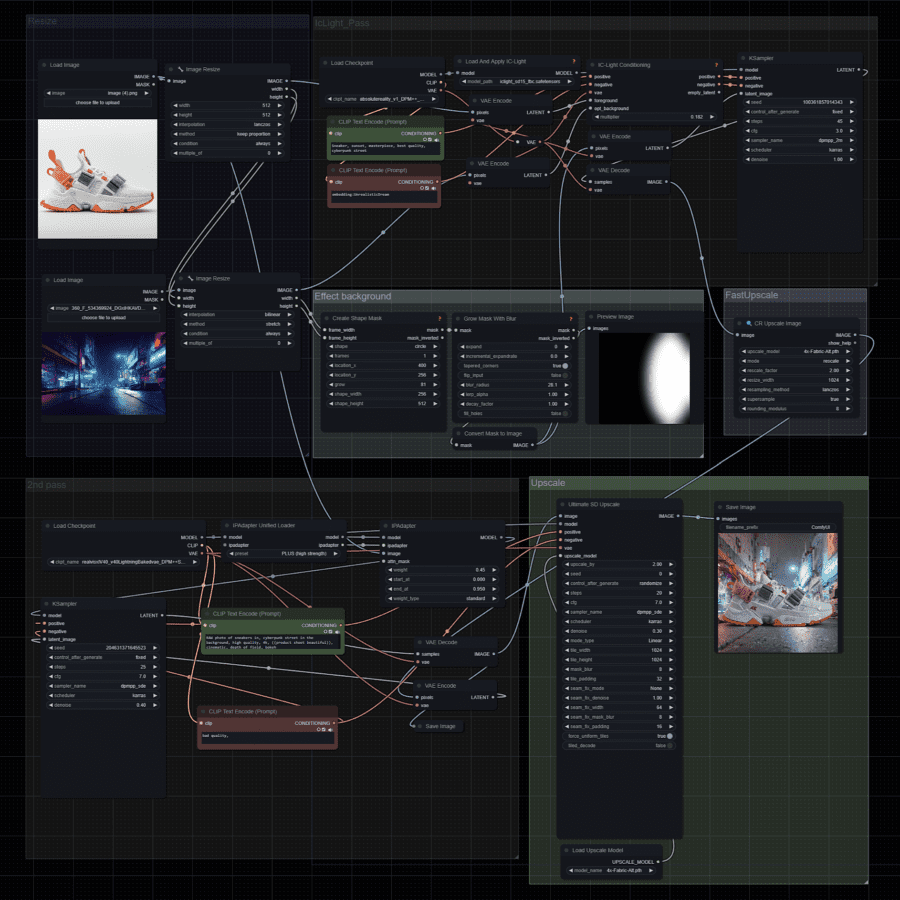Toggle force_uniform_tiles in Ultimate SD Upscale
The width and height of the screenshot is (900, 900).
tap(669, 737)
